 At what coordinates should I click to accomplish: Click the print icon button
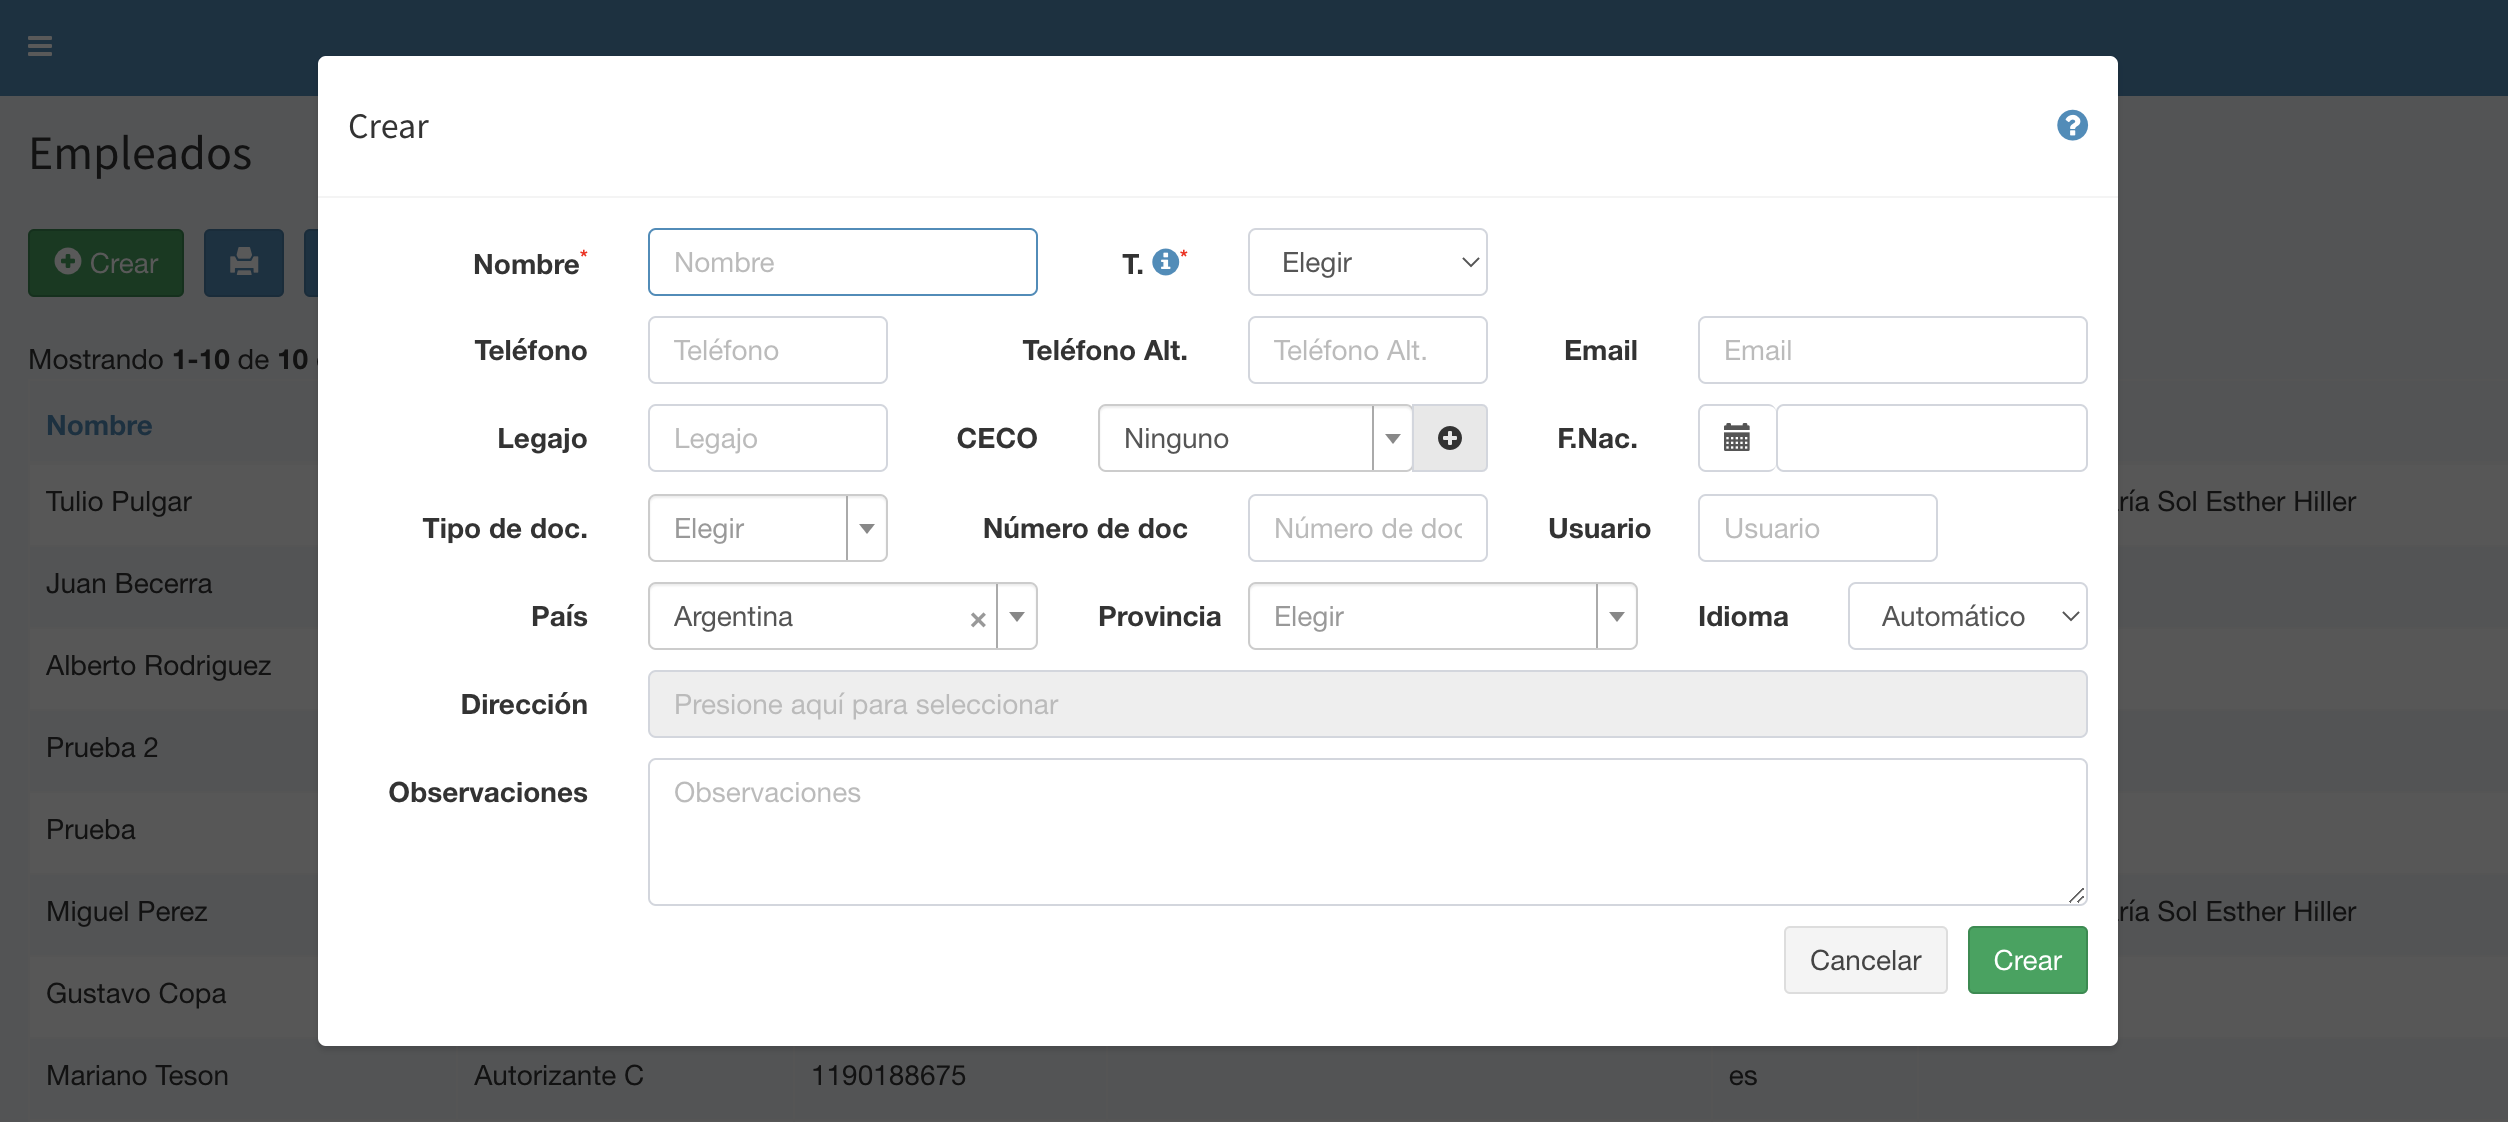[243, 263]
